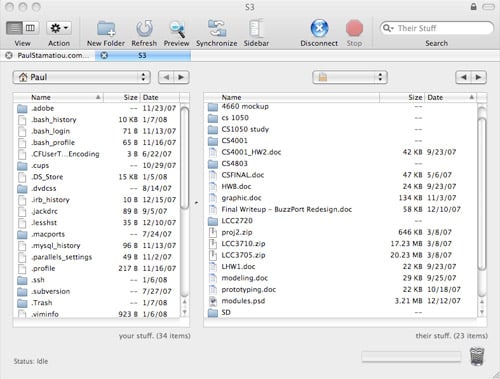Screen dimensions: 500x379
Task: Sort remote pane by Size column
Action: 402,97
